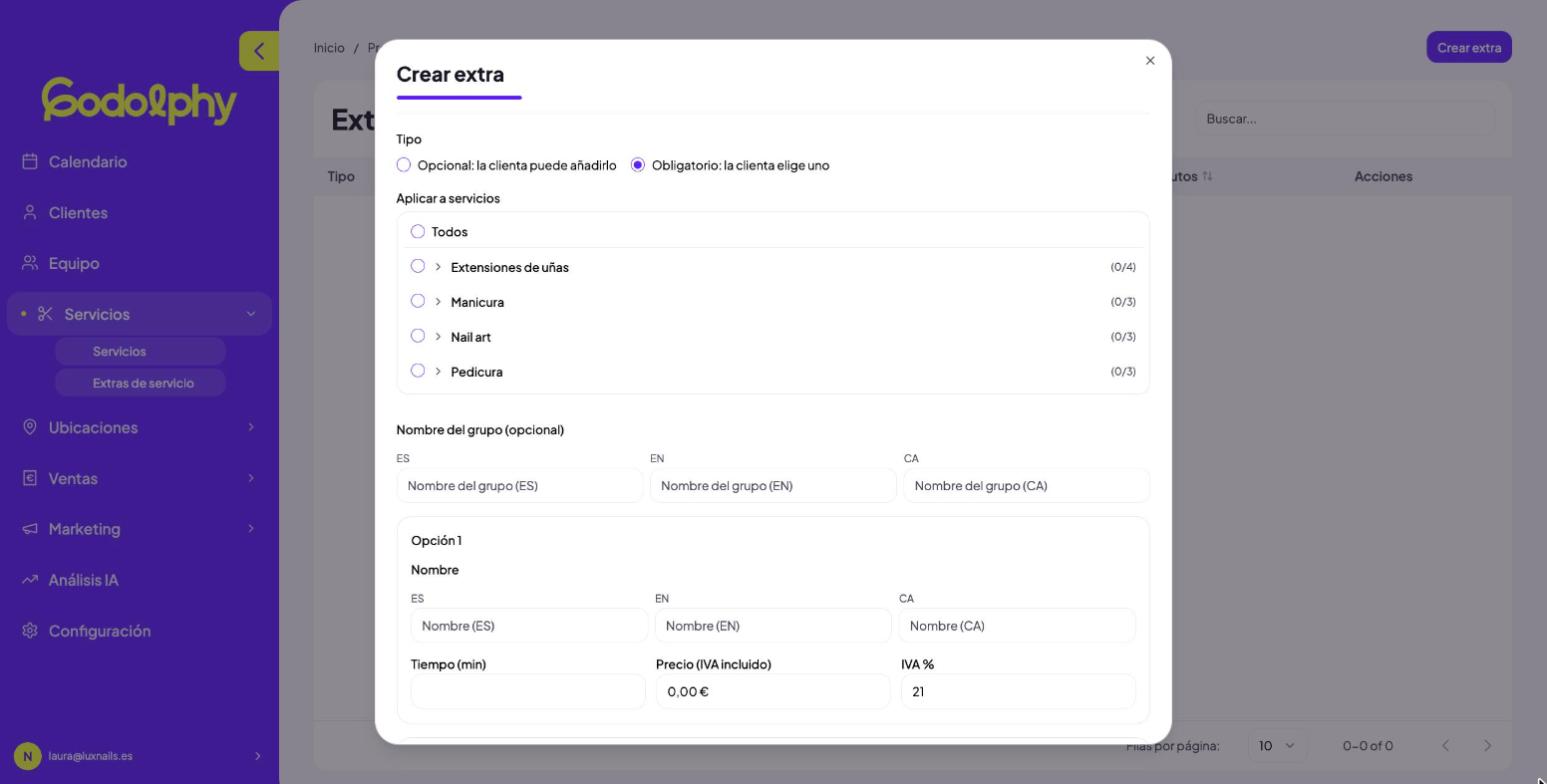Close the Crear extra dialog
Screen dimensions: 1547x784
(1150, 61)
